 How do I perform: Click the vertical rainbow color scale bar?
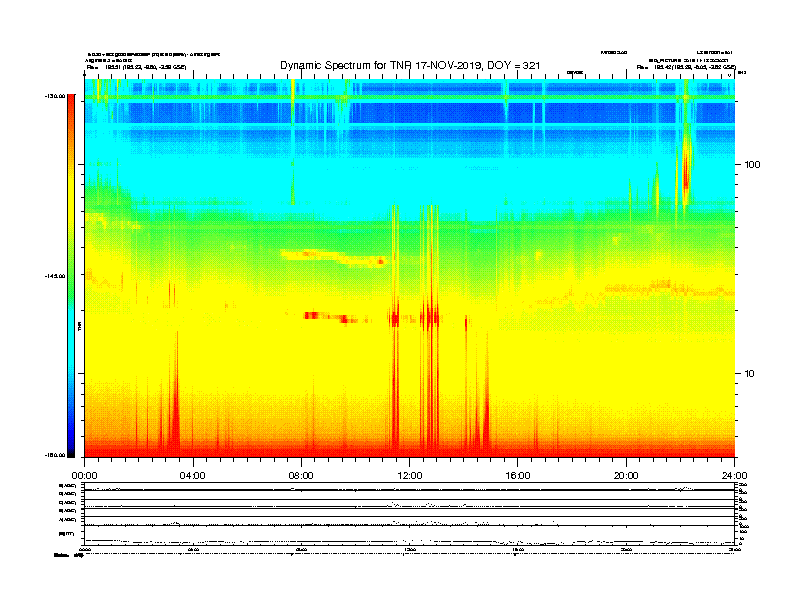pyautogui.click(x=71, y=276)
